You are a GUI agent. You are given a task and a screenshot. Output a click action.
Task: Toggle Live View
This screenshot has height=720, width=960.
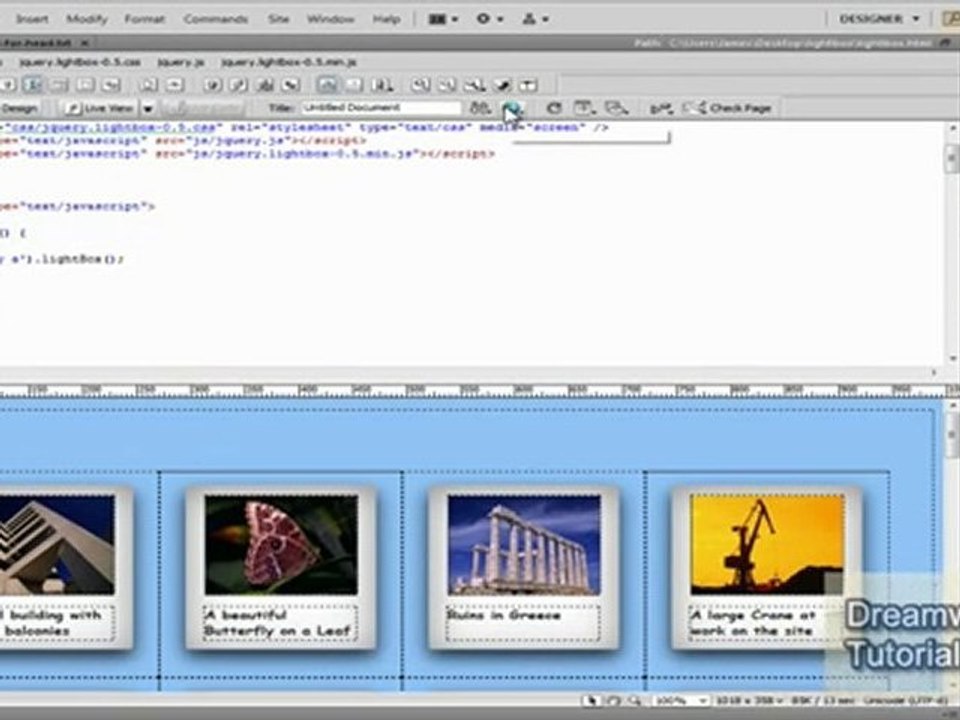coord(100,108)
